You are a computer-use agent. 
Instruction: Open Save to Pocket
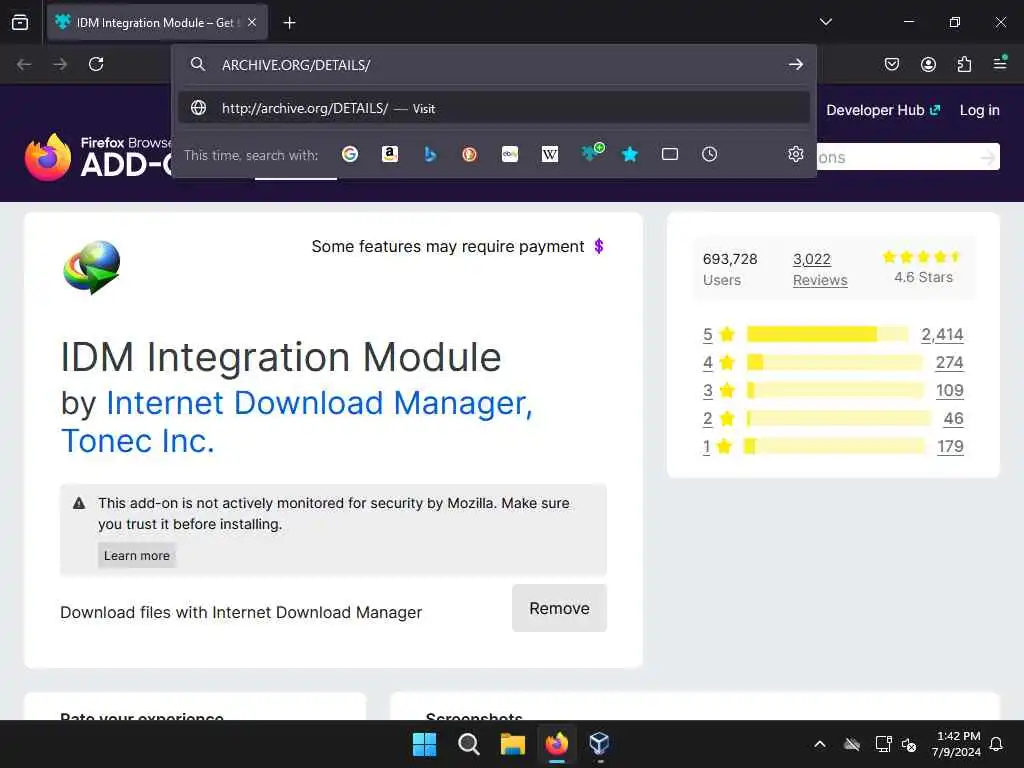pyautogui.click(x=892, y=64)
